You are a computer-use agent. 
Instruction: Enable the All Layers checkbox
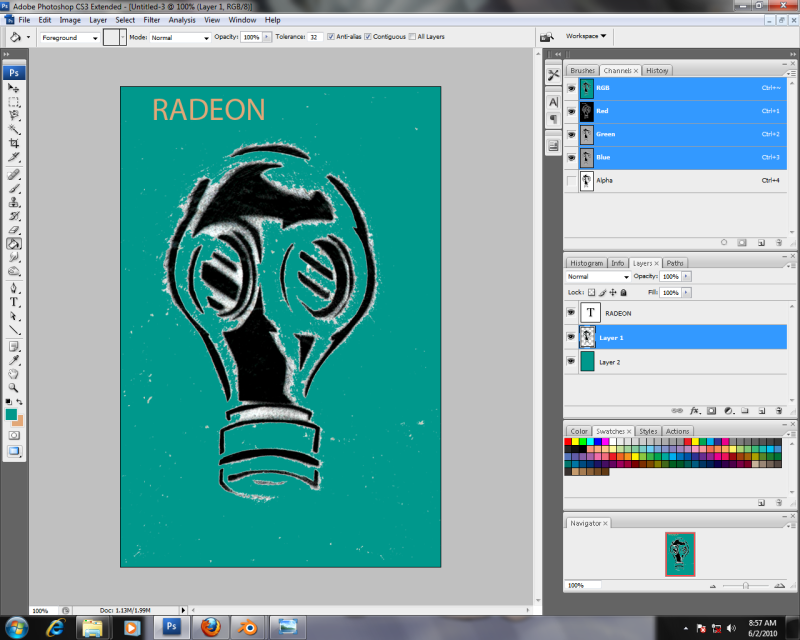412,37
